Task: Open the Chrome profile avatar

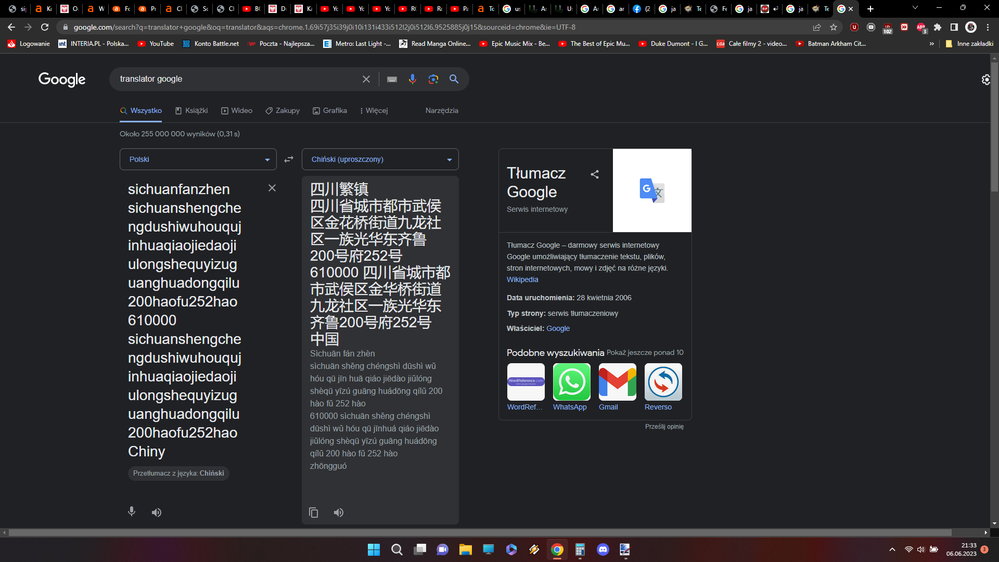Action: point(971,27)
